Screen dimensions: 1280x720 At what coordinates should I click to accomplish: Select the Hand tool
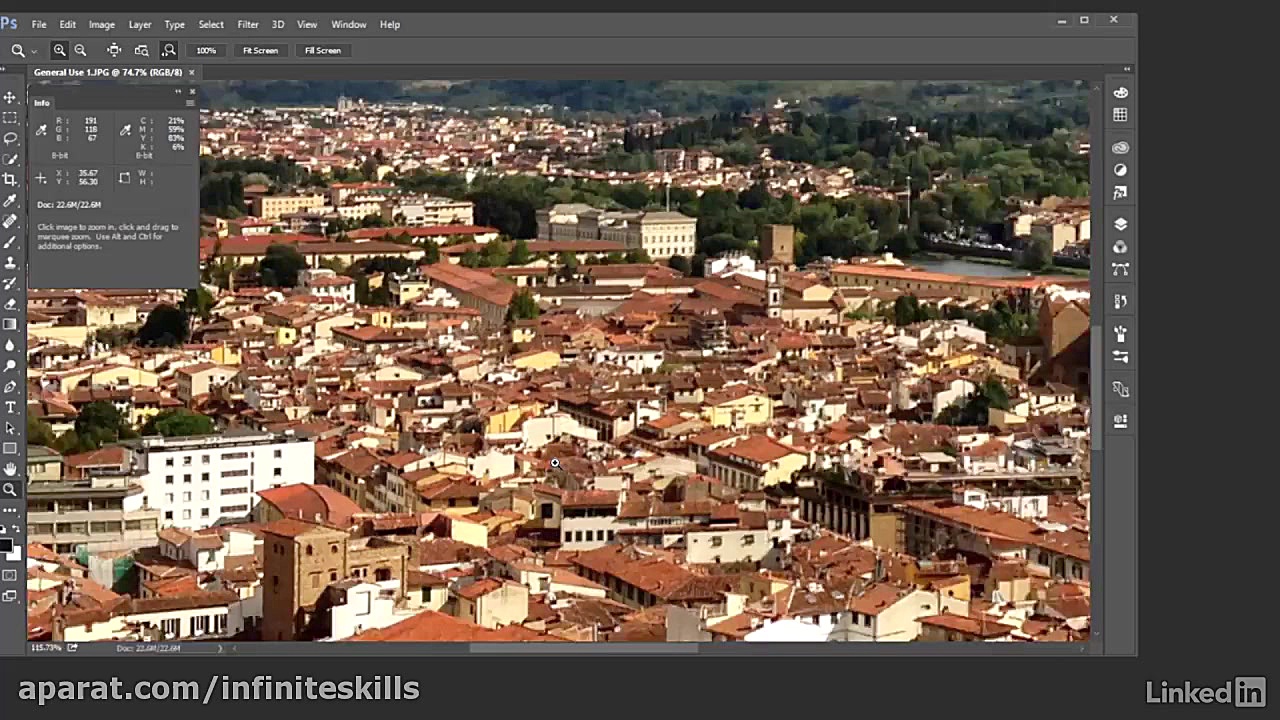click(x=10, y=469)
